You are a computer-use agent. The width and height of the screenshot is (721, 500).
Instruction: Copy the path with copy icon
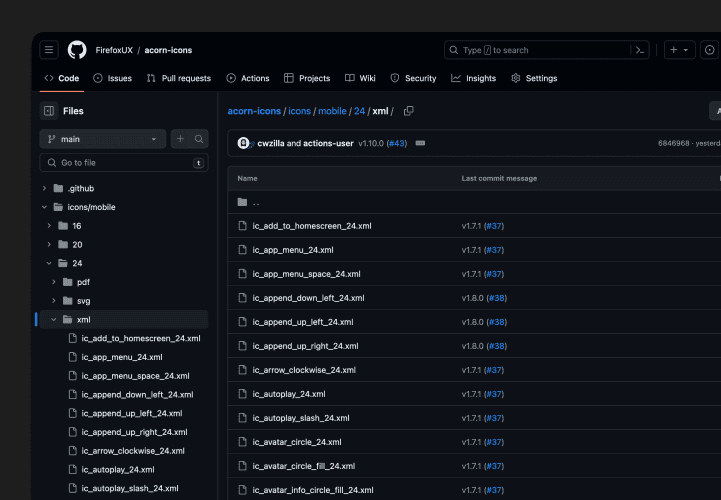click(x=408, y=111)
